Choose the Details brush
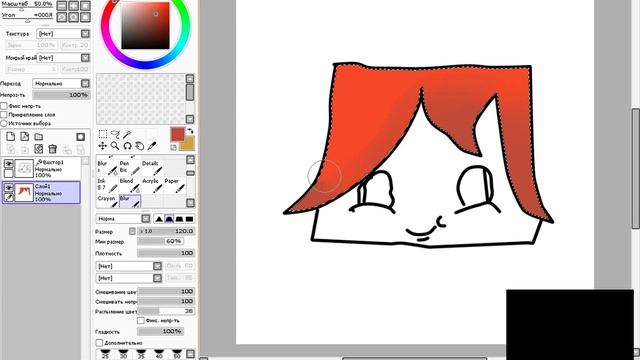The height and width of the screenshot is (360, 640). click(152, 167)
